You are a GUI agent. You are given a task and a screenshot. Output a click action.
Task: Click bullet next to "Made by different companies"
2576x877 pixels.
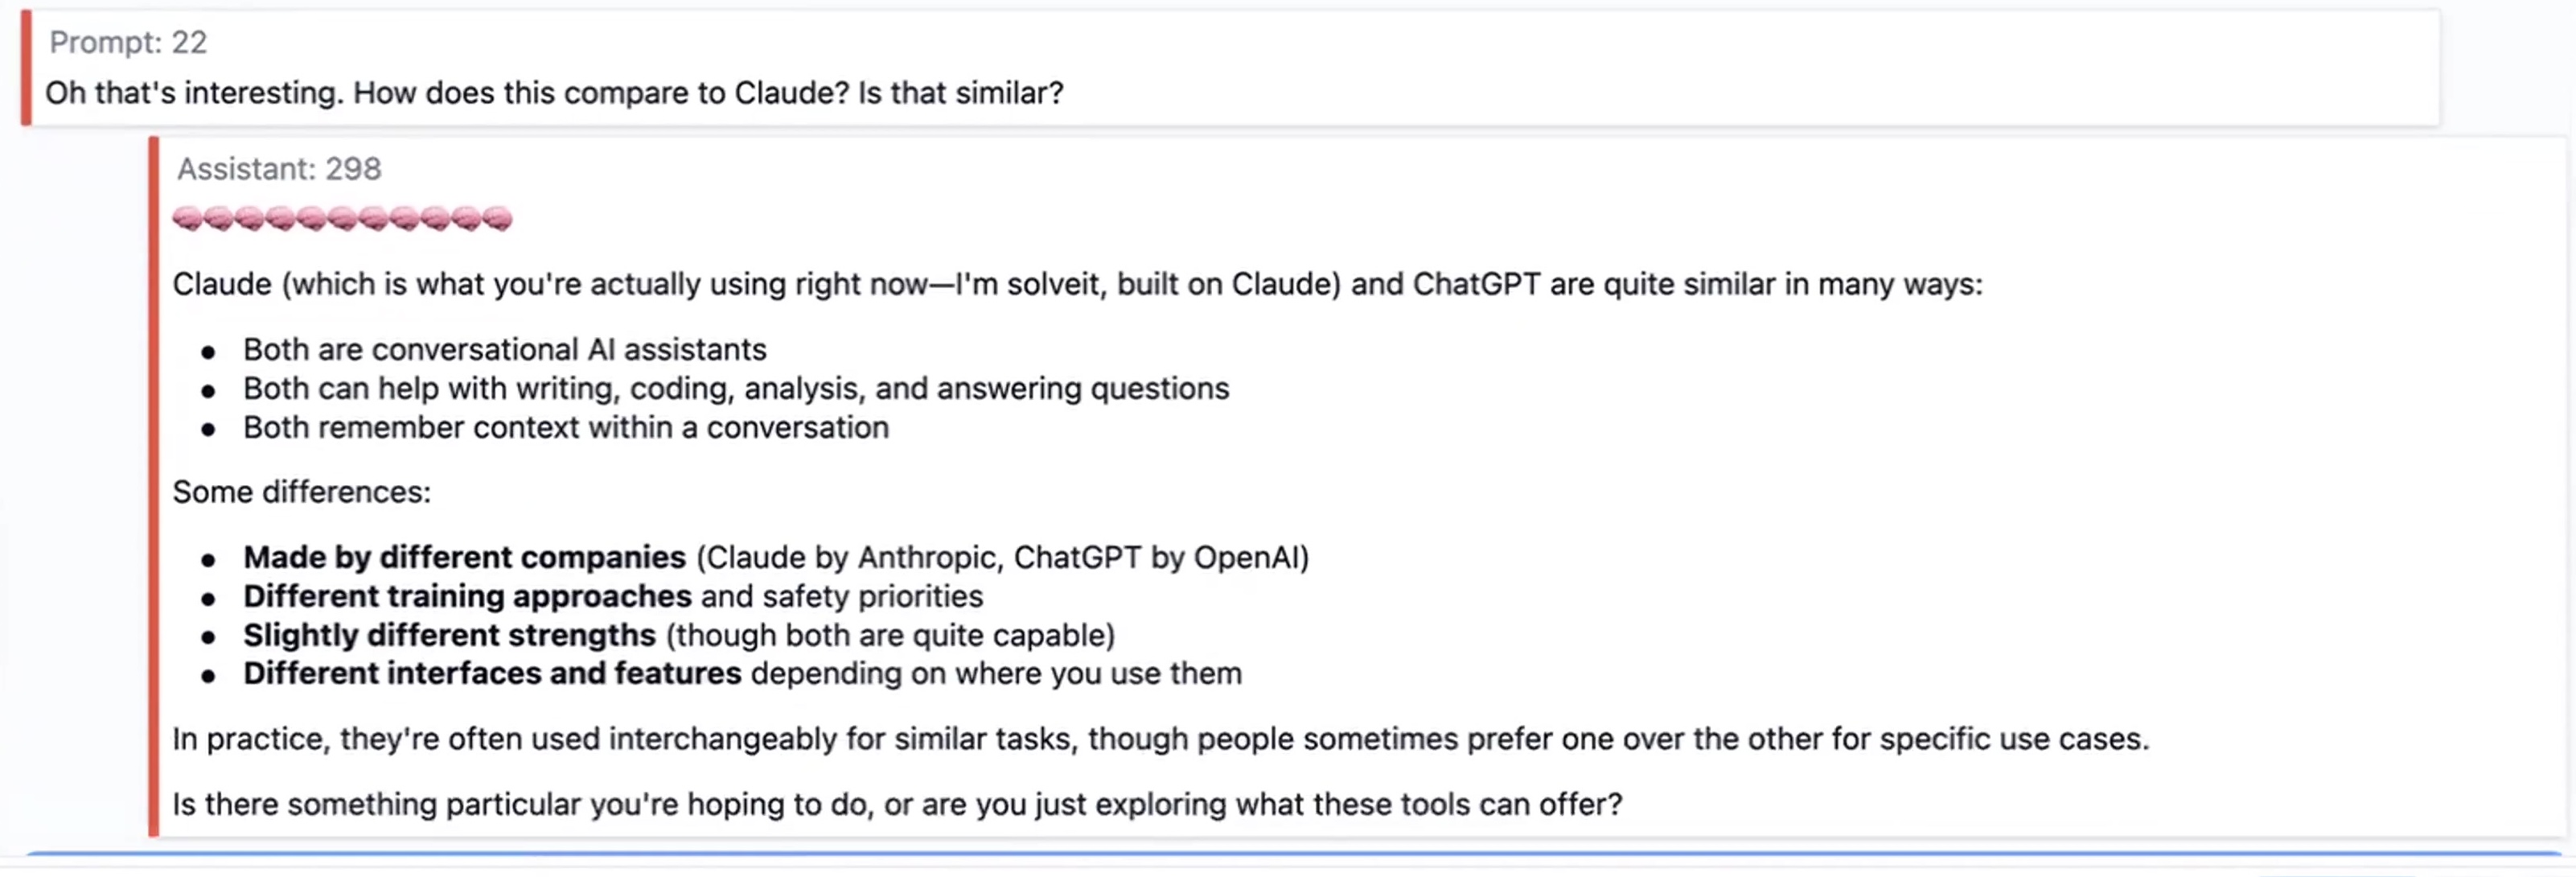[208, 559]
